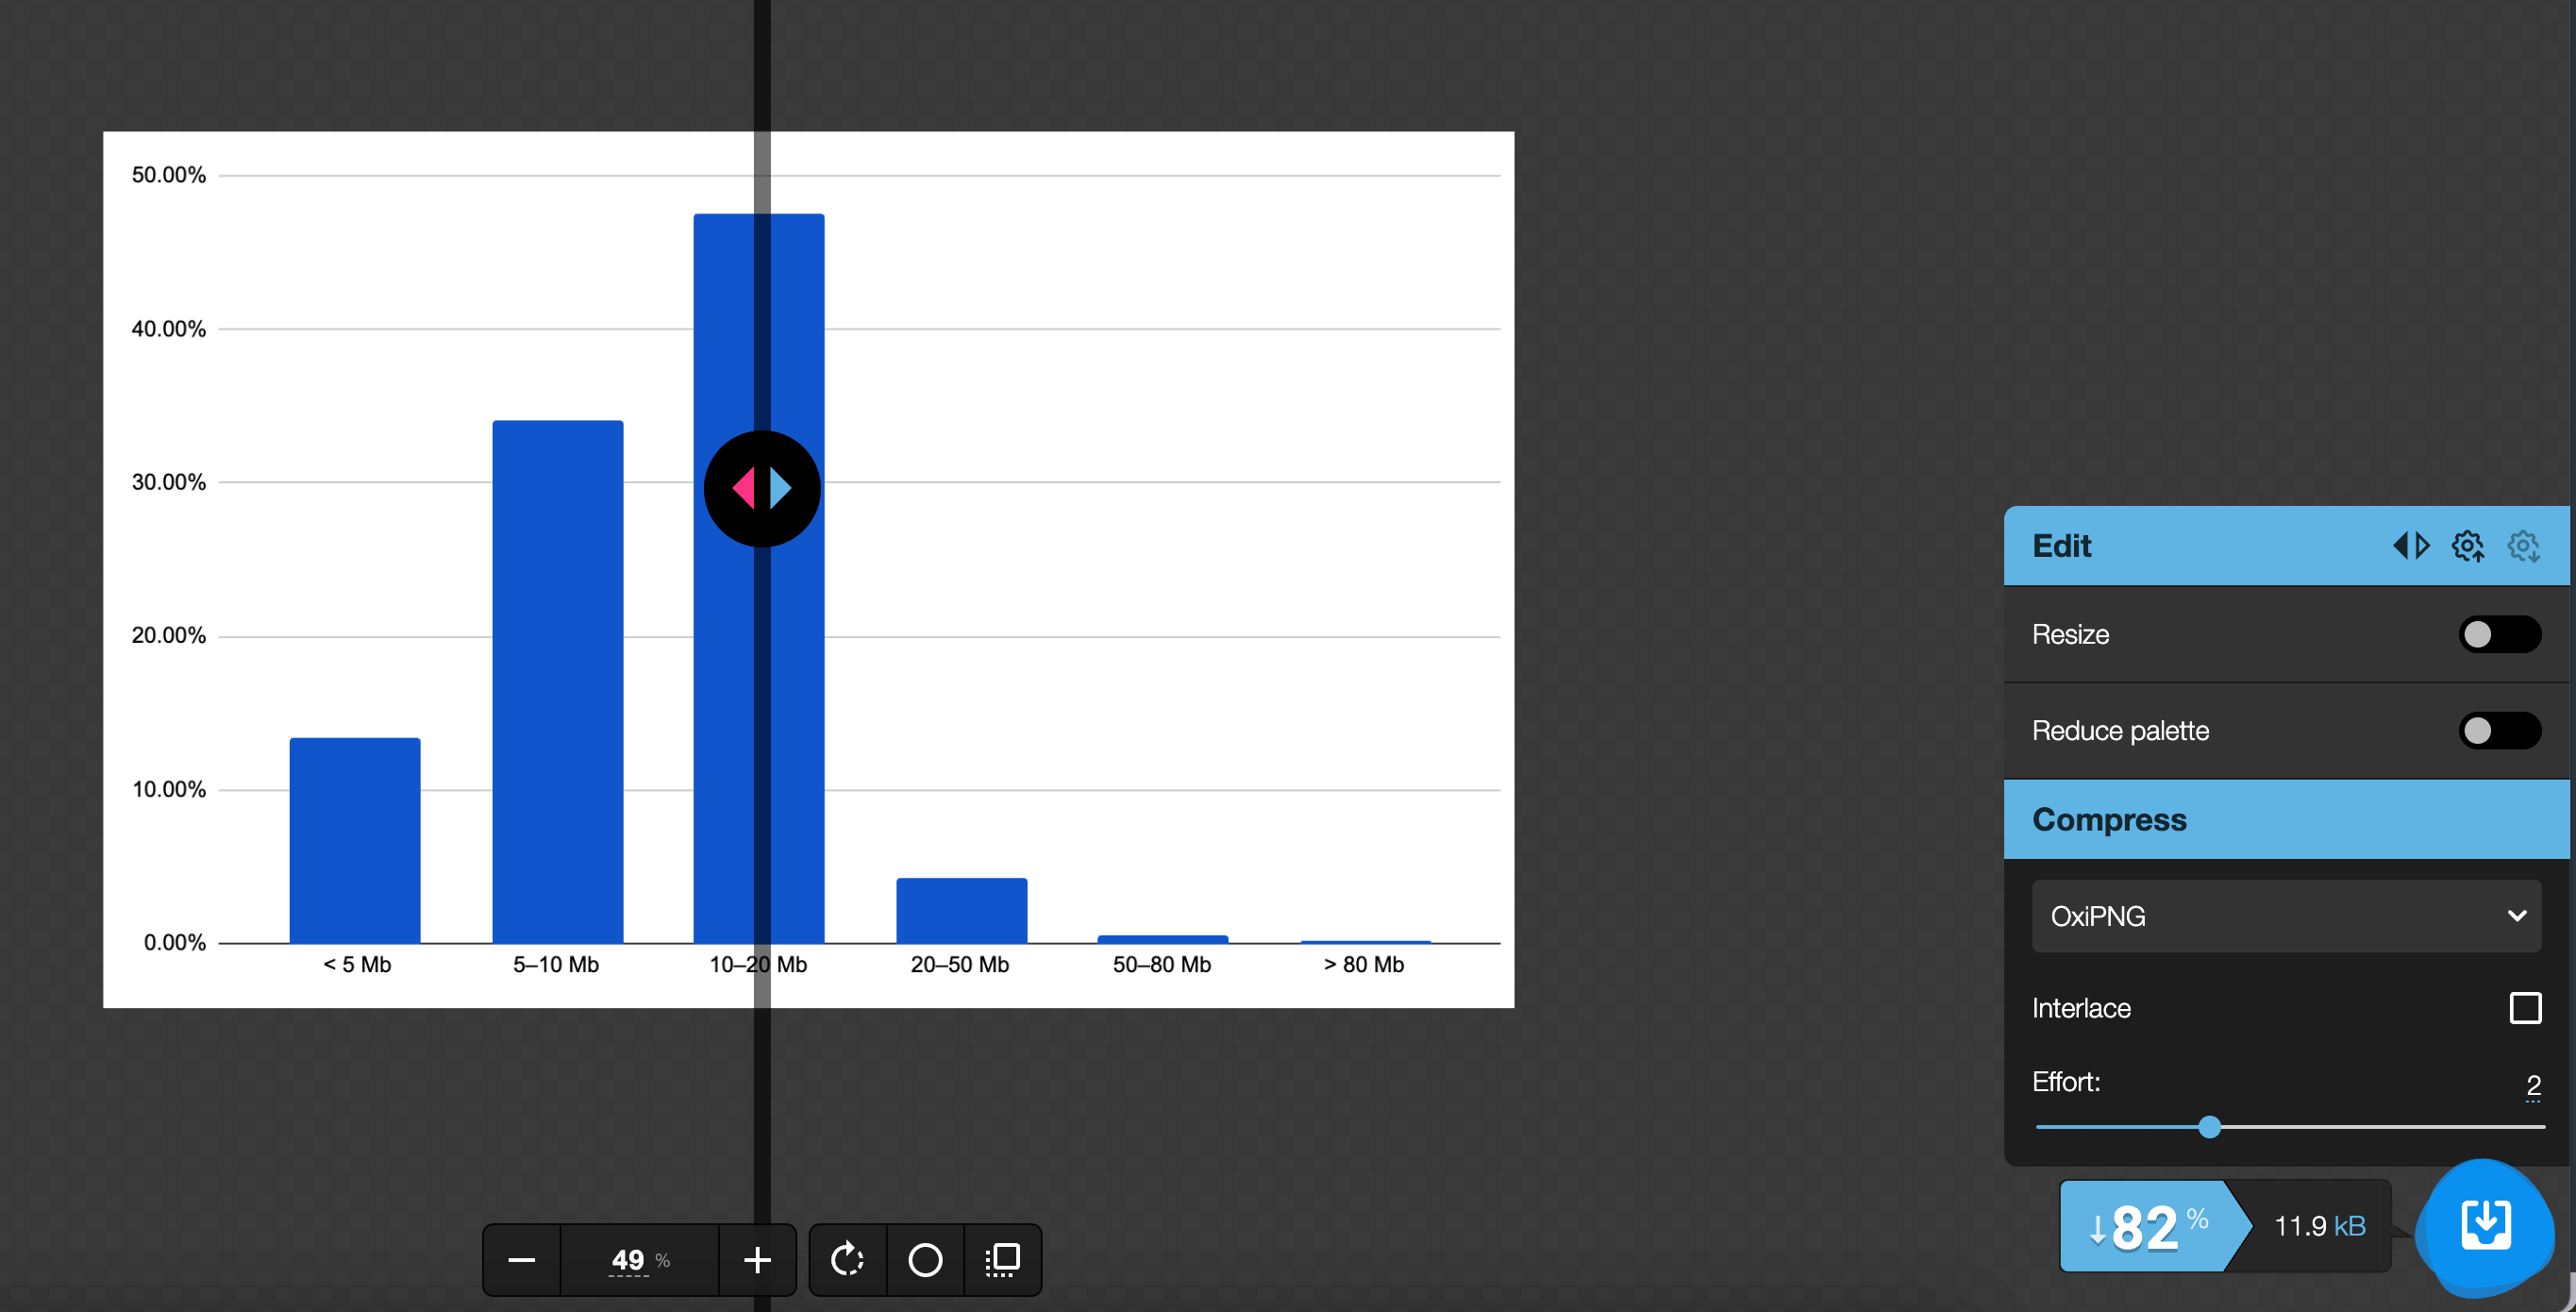2576x1312 pixels.
Task: Click the zoom out minus icon
Action: 521,1260
